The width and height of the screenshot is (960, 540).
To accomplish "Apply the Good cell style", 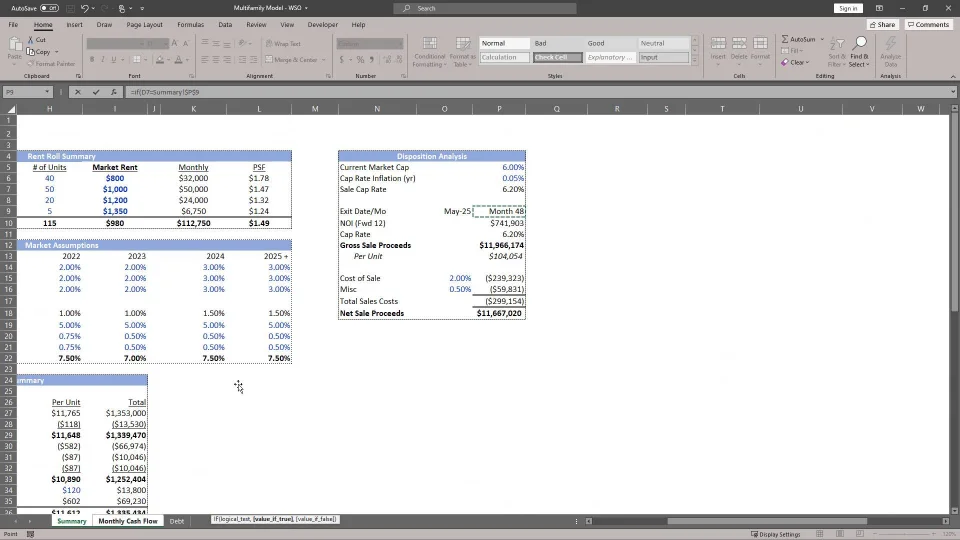I will tap(610, 43).
